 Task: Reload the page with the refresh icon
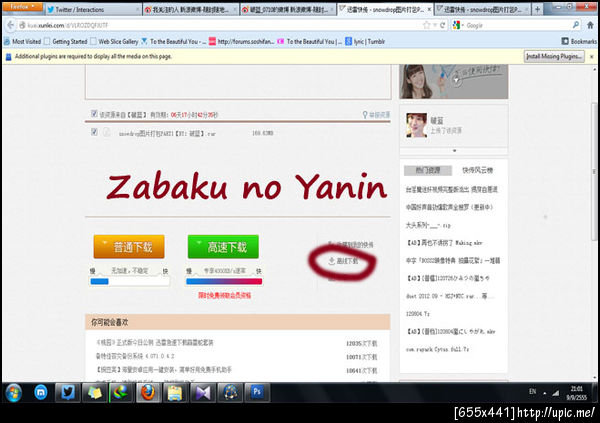(442, 25)
